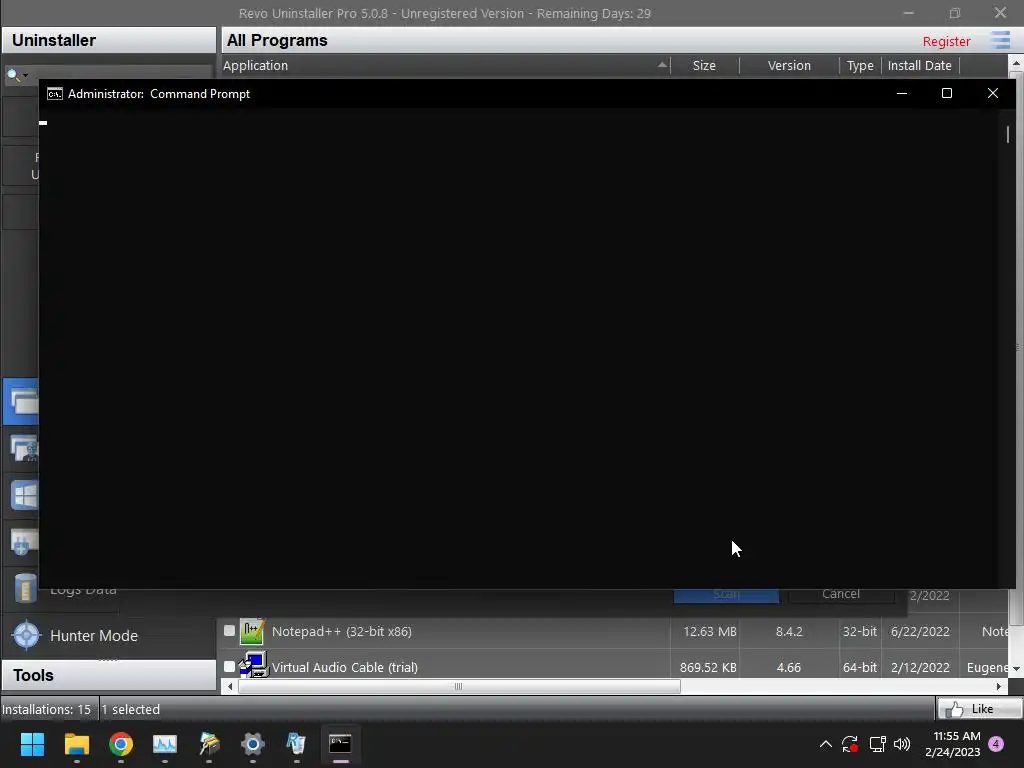Select the highlighted All Programs sidebar icon
The image size is (1024, 768).
point(22,402)
